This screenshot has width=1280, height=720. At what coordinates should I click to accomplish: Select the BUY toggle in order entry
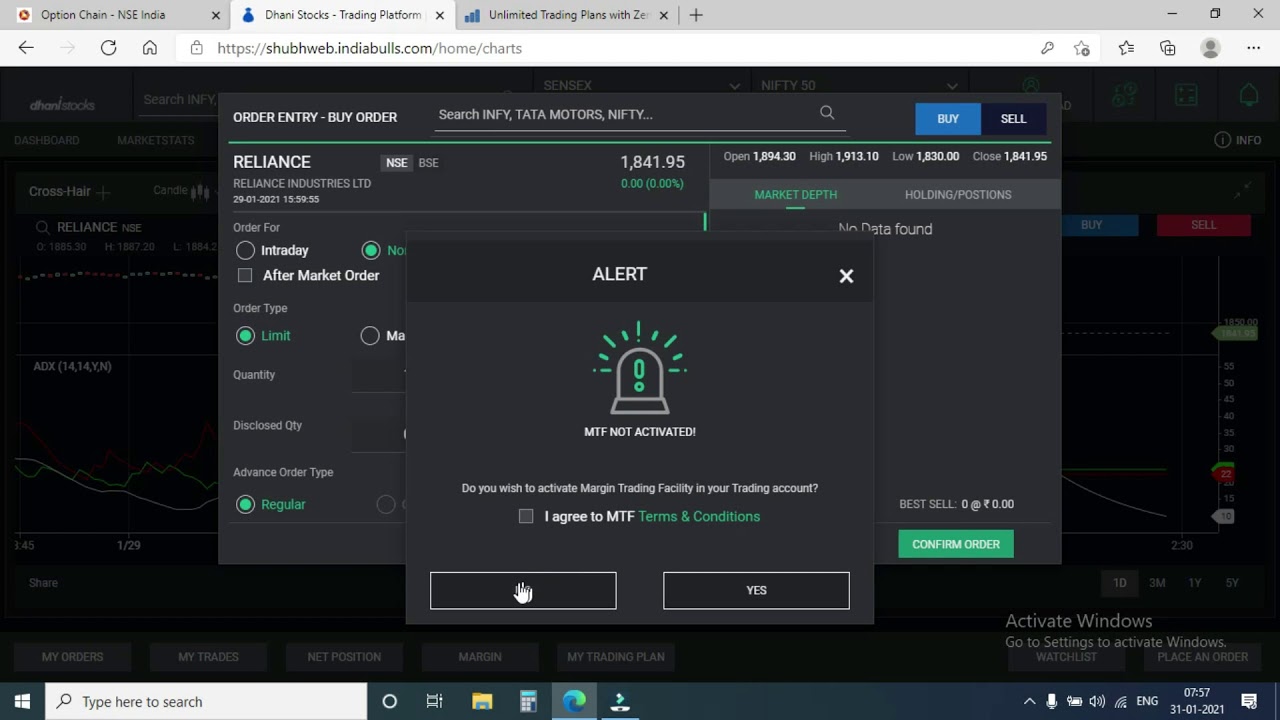[x=948, y=118]
